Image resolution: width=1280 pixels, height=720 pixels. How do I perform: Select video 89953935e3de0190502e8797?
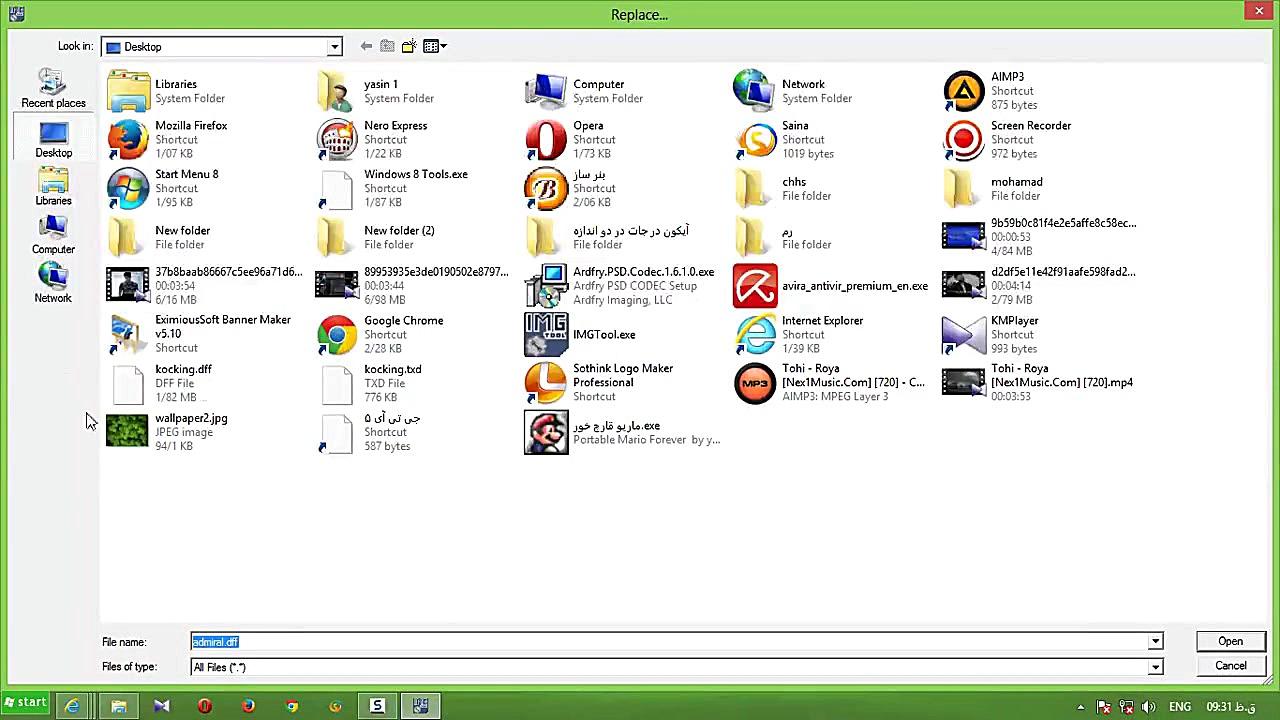(412, 285)
